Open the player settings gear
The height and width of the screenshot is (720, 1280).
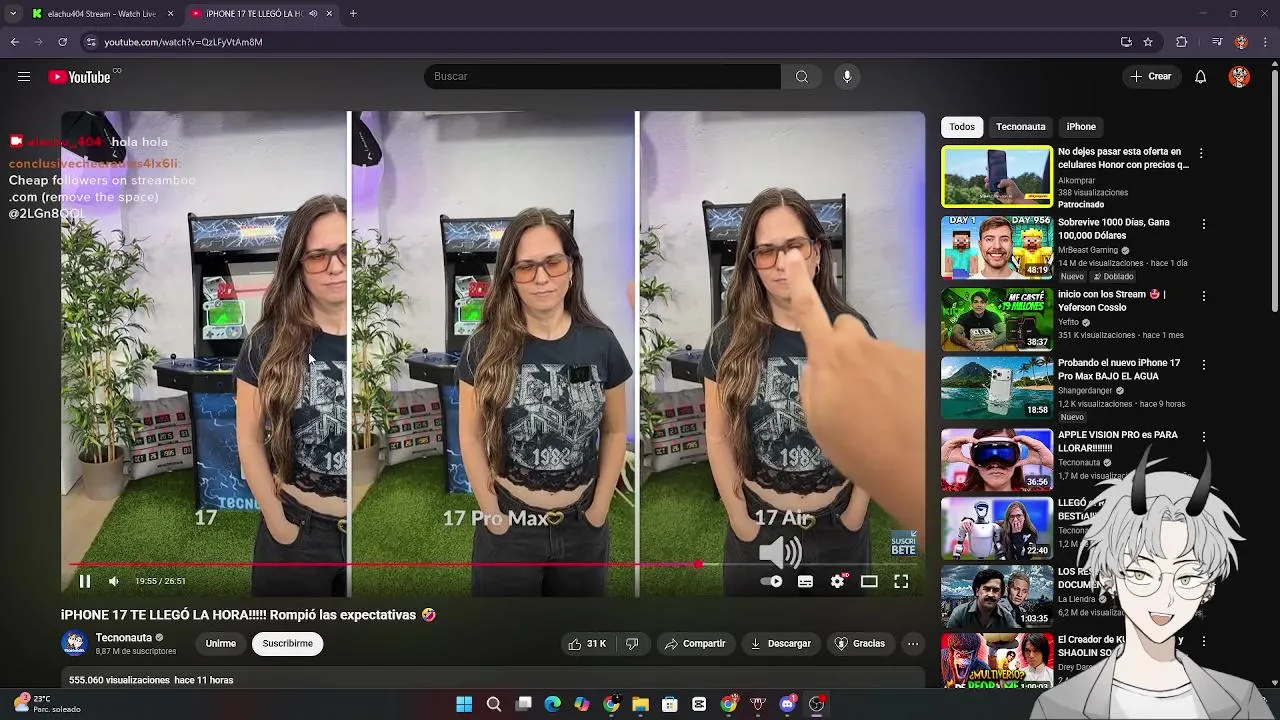pos(838,581)
